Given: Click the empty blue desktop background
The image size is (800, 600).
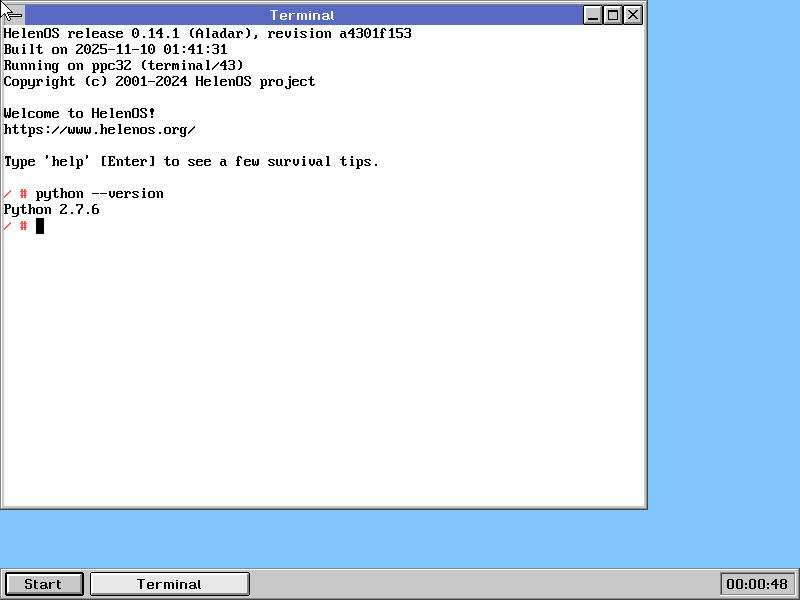Looking at the screenshot, I should tap(720, 300).
